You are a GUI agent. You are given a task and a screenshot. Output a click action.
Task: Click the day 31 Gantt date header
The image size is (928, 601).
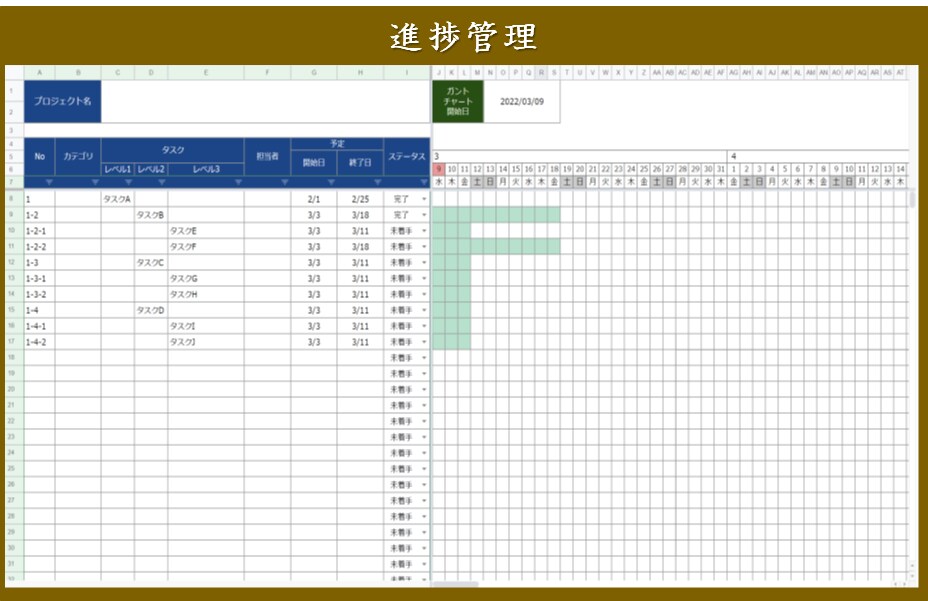coord(720,169)
